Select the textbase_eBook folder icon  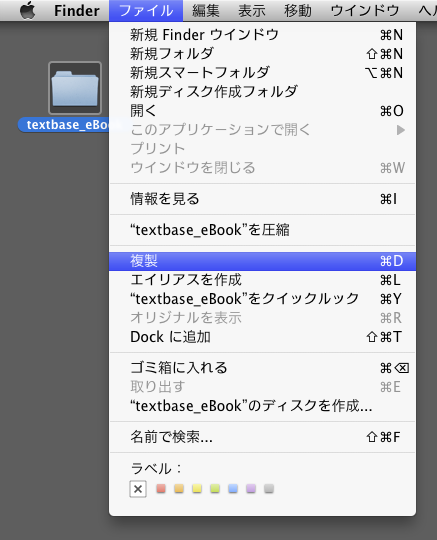point(75,88)
